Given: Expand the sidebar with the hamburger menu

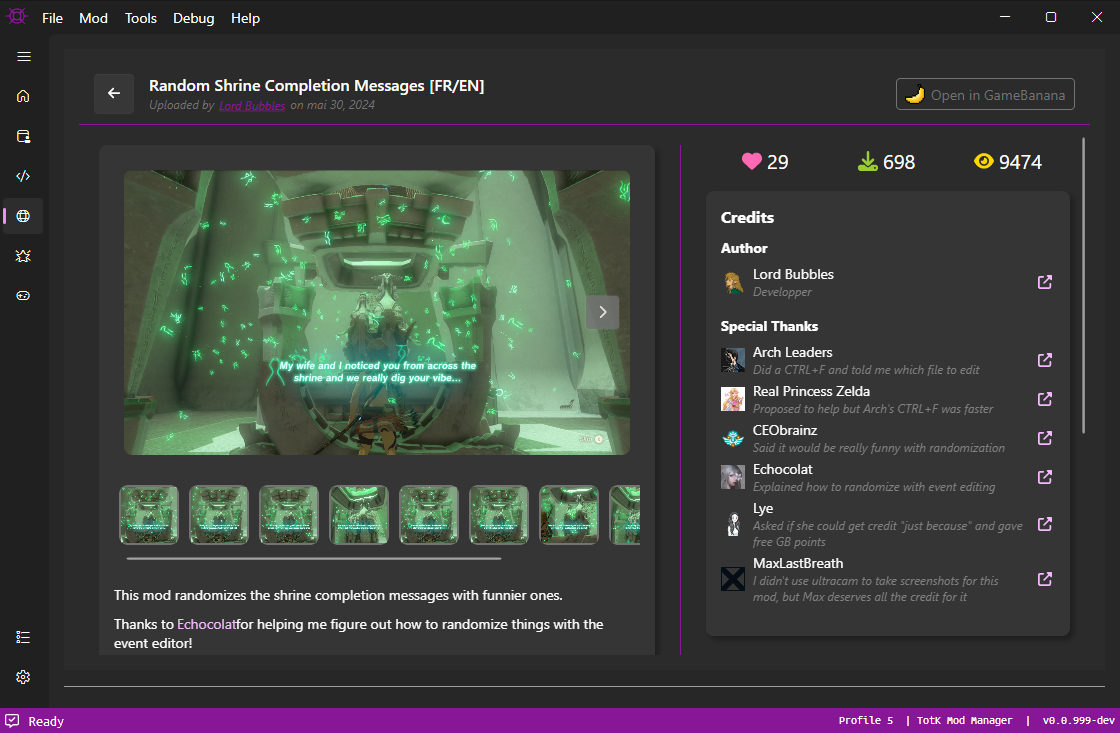Looking at the screenshot, I should (x=23, y=57).
